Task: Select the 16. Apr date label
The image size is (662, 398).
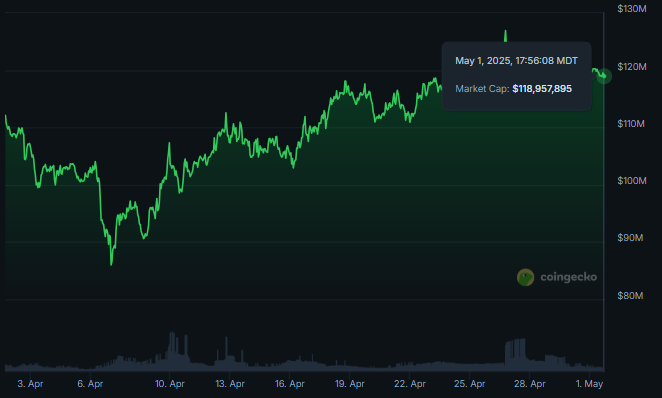Action: 290,384
